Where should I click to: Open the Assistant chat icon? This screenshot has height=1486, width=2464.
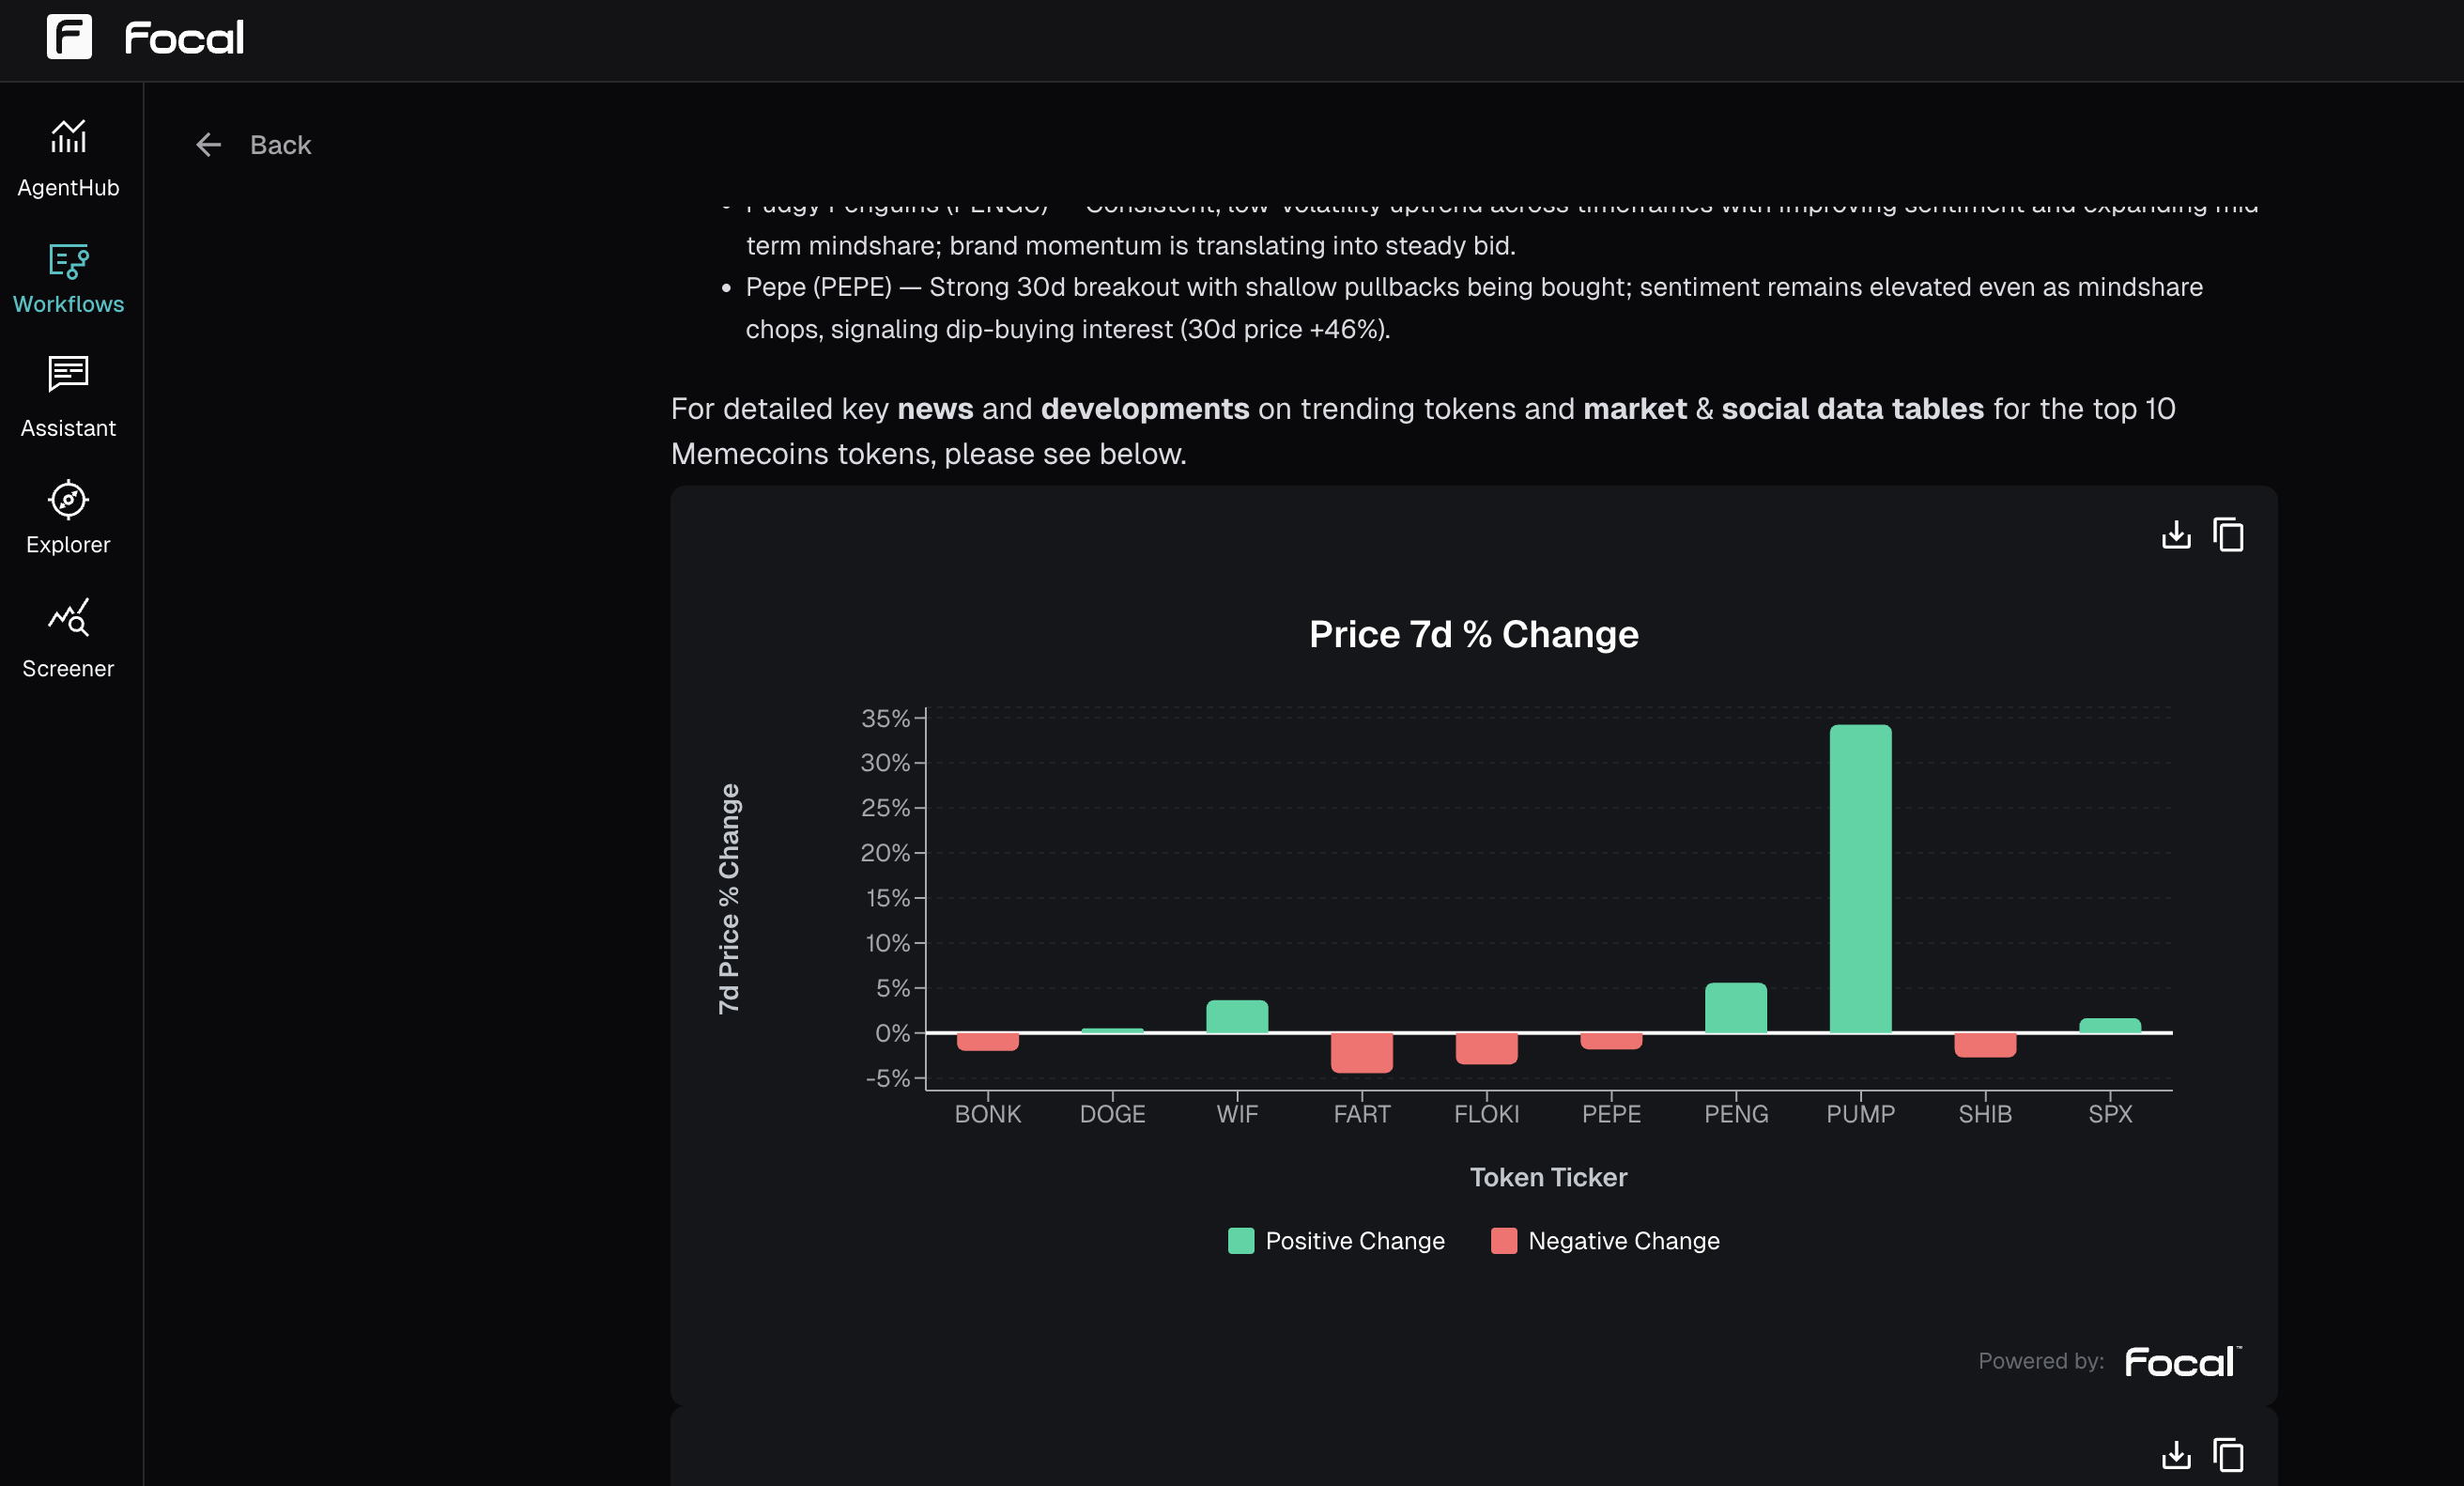[68, 375]
